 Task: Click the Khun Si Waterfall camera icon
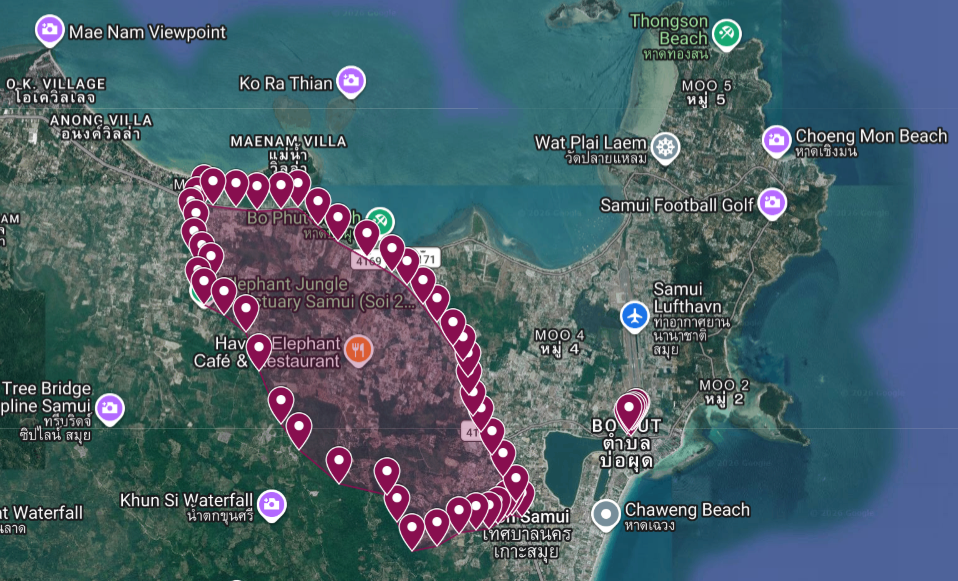(271, 505)
